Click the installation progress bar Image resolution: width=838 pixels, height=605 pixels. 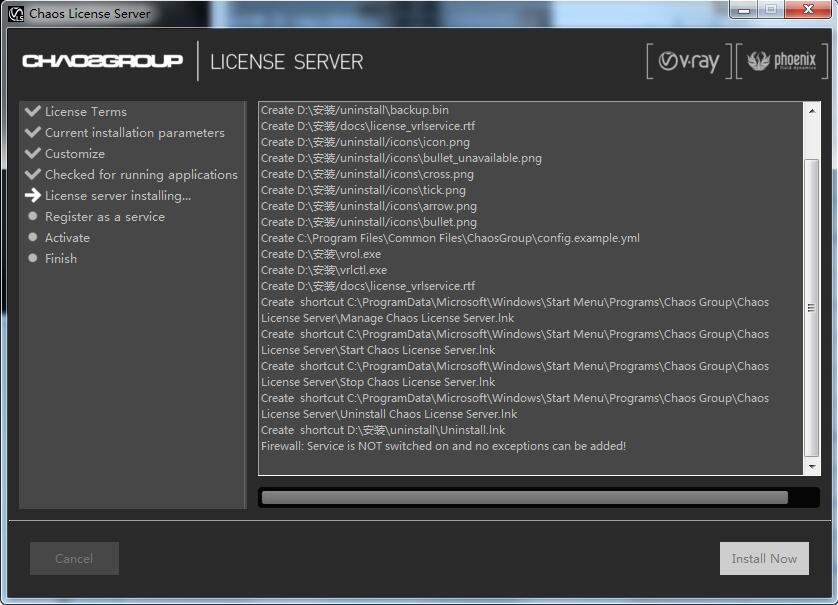pyautogui.click(x=539, y=498)
